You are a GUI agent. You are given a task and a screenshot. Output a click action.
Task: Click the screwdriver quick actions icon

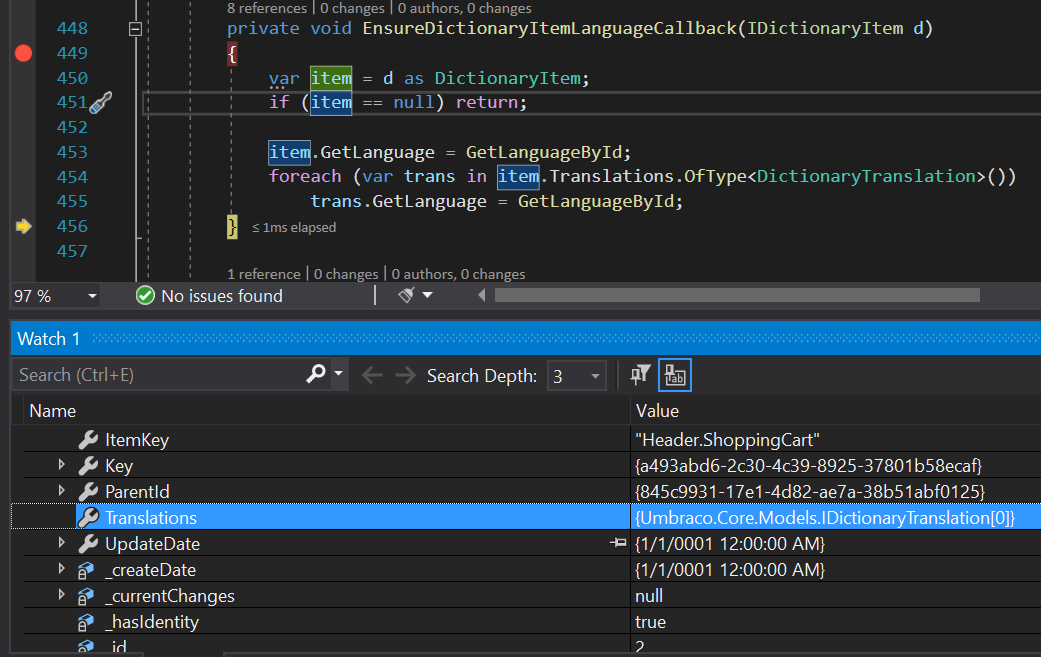pos(100,103)
